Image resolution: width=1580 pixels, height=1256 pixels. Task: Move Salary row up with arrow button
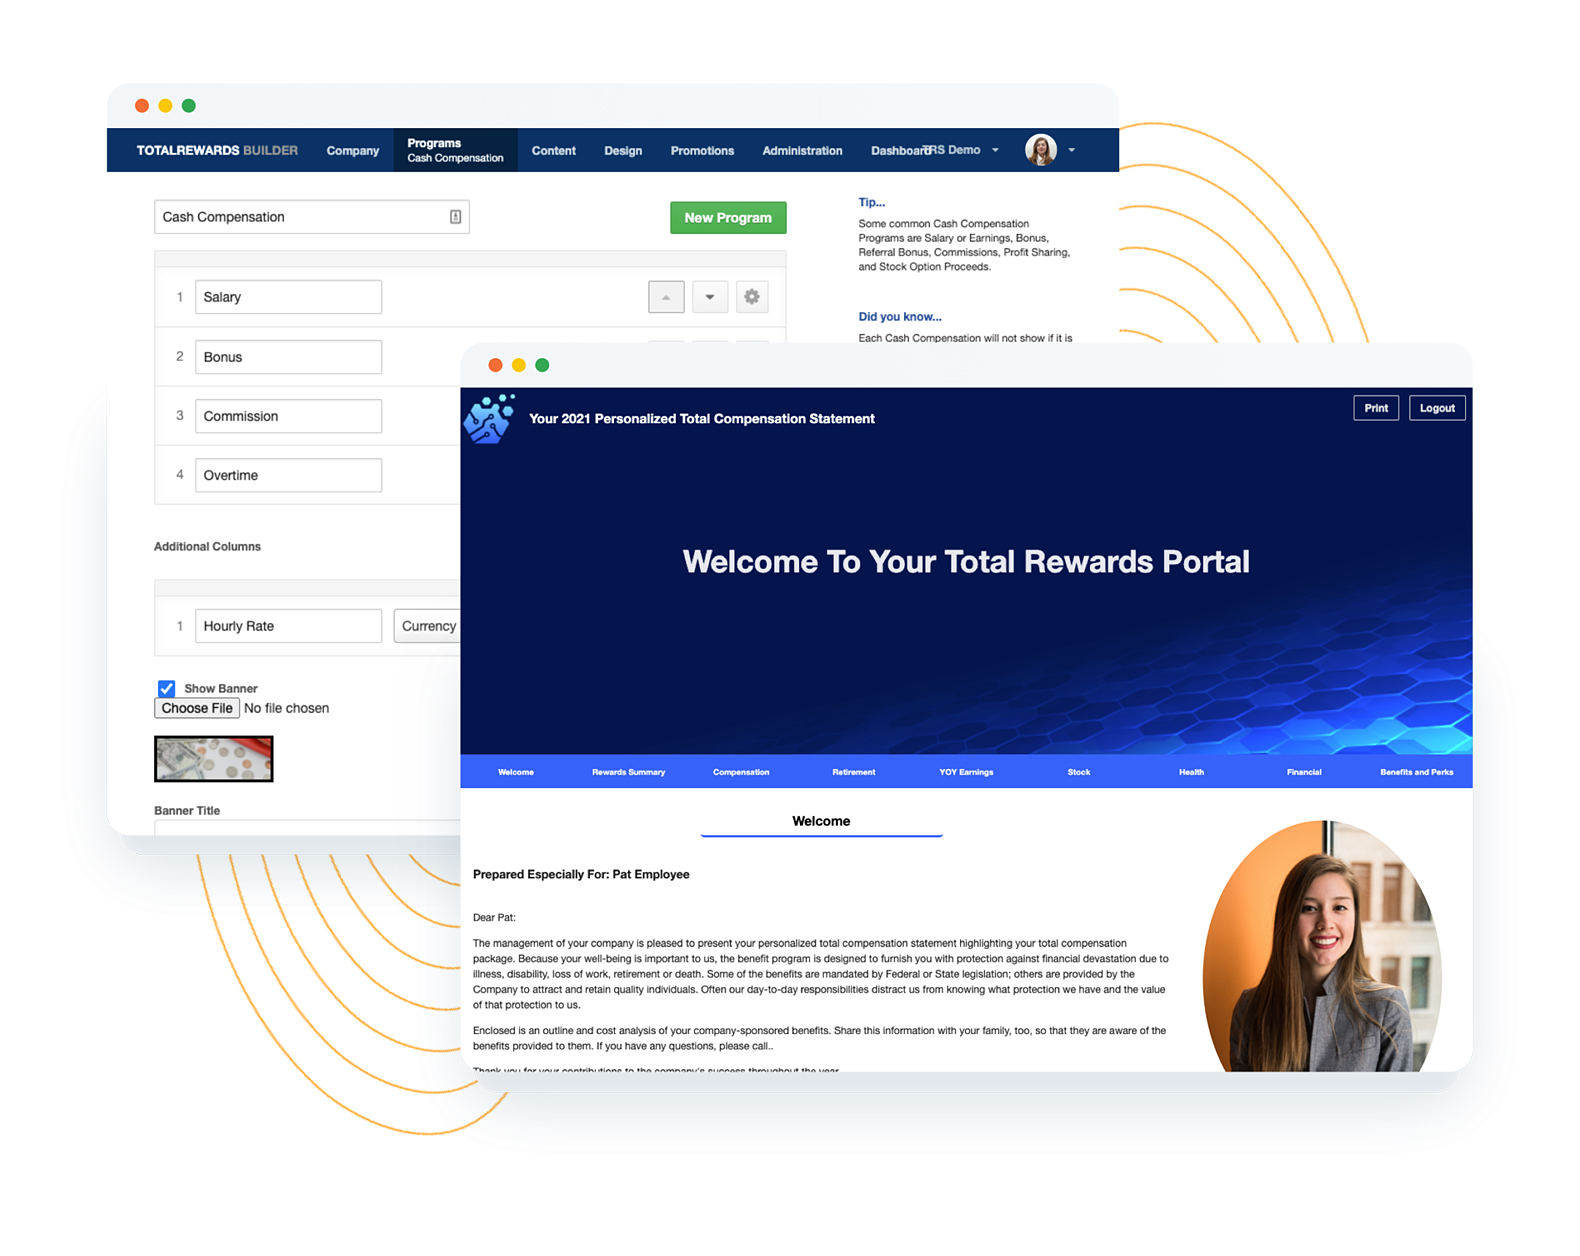point(666,297)
